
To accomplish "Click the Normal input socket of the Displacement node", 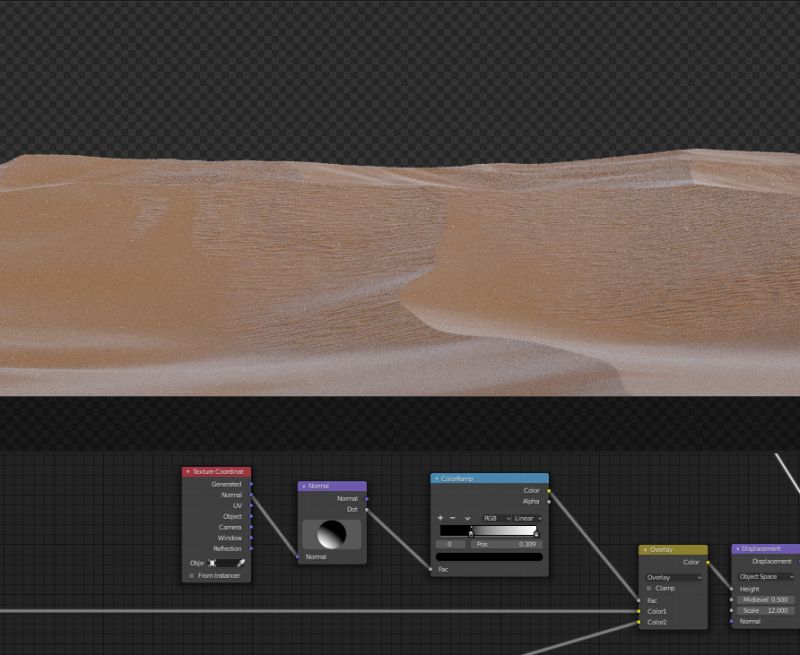I will coord(732,621).
